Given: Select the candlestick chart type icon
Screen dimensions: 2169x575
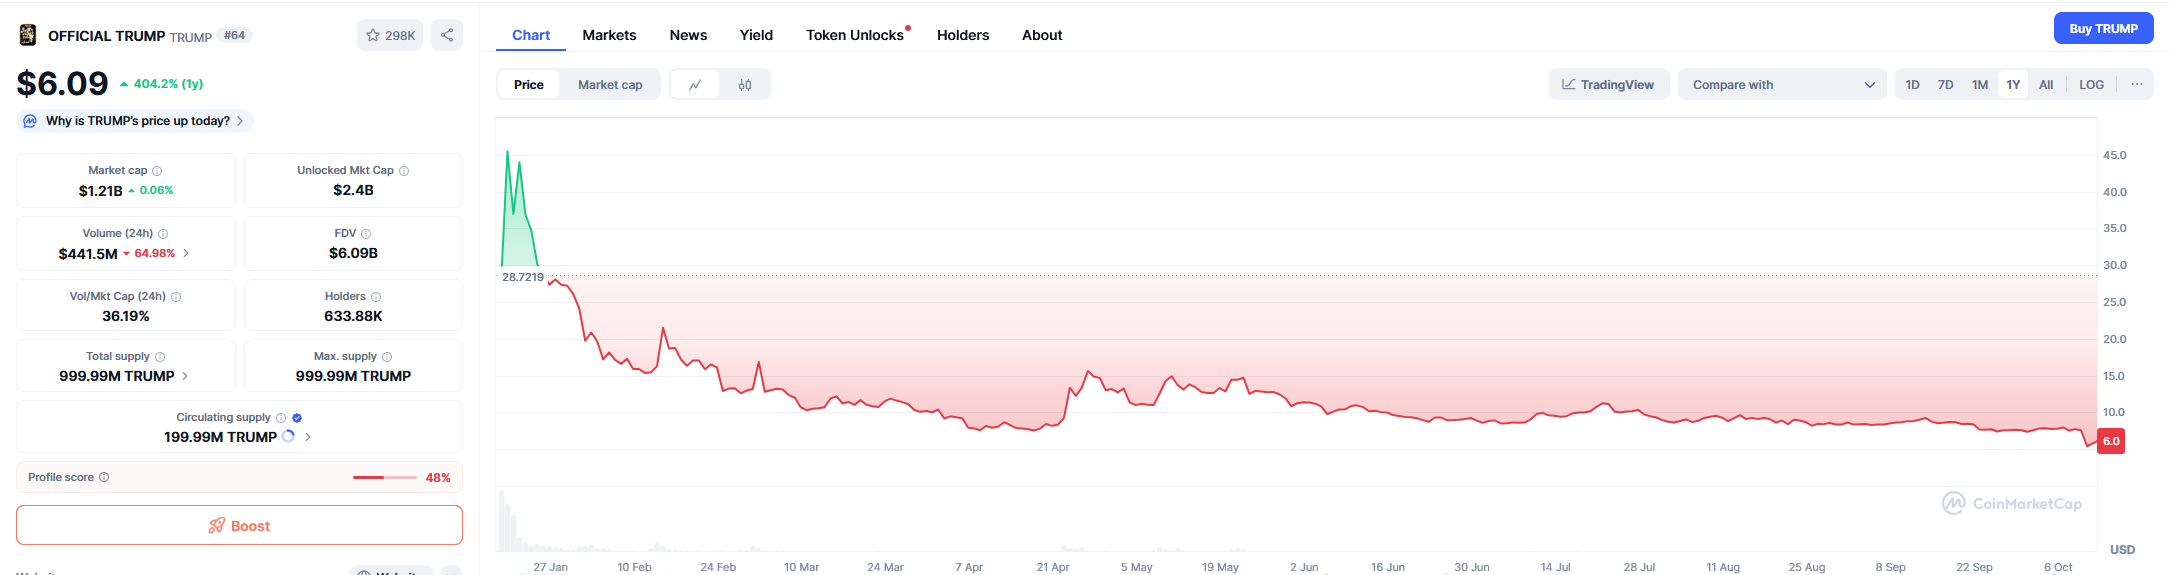Looking at the screenshot, I should click(x=745, y=85).
